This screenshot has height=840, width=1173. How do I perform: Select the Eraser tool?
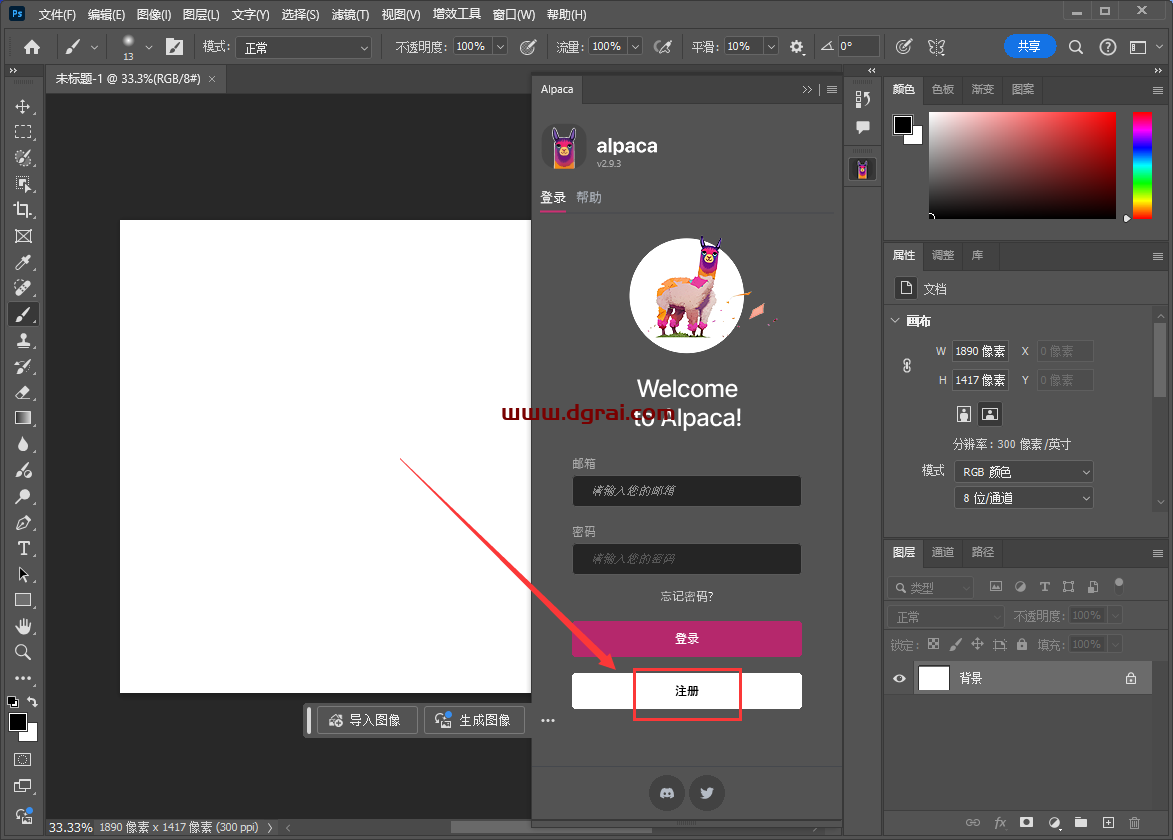click(23, 392)
